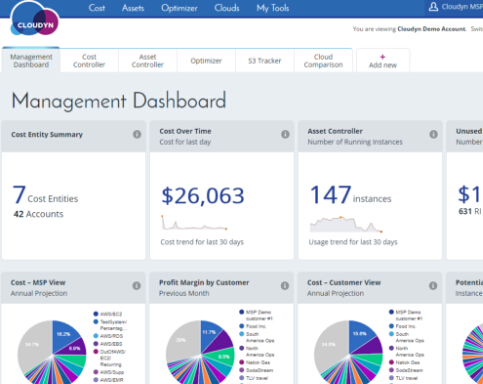Open the Assets menu

(x=133, y=8)
